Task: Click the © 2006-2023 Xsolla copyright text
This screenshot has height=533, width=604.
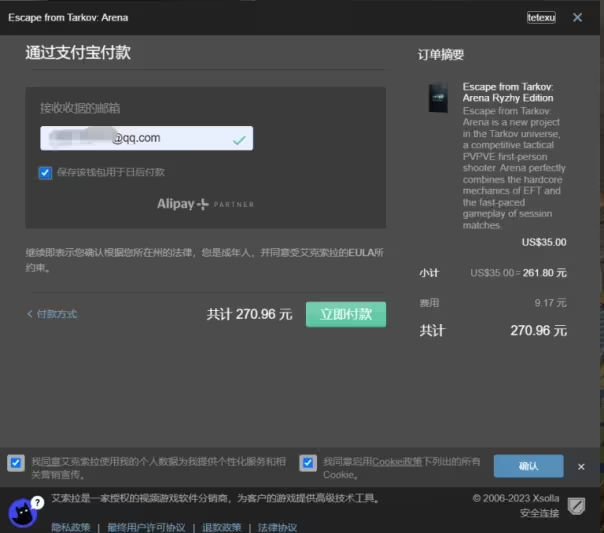Action: (516, 498)
